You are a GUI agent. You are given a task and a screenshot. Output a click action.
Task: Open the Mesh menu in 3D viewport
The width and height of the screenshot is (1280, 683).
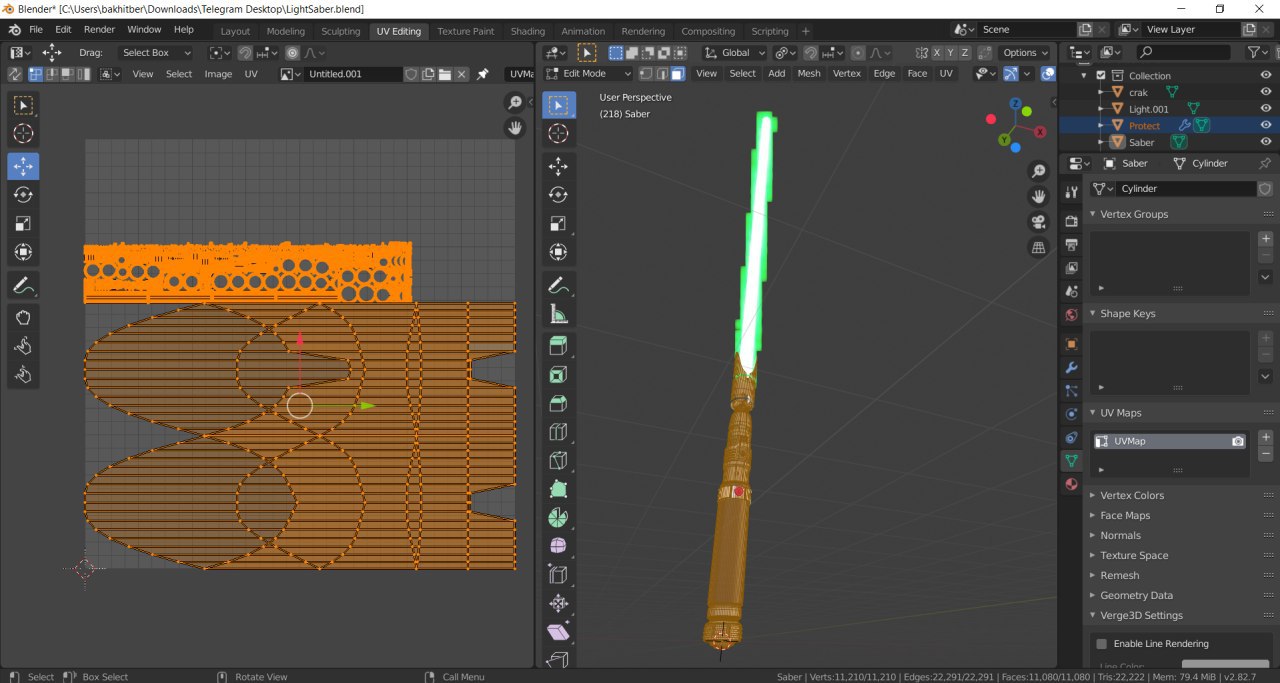[x=809, y=73]
